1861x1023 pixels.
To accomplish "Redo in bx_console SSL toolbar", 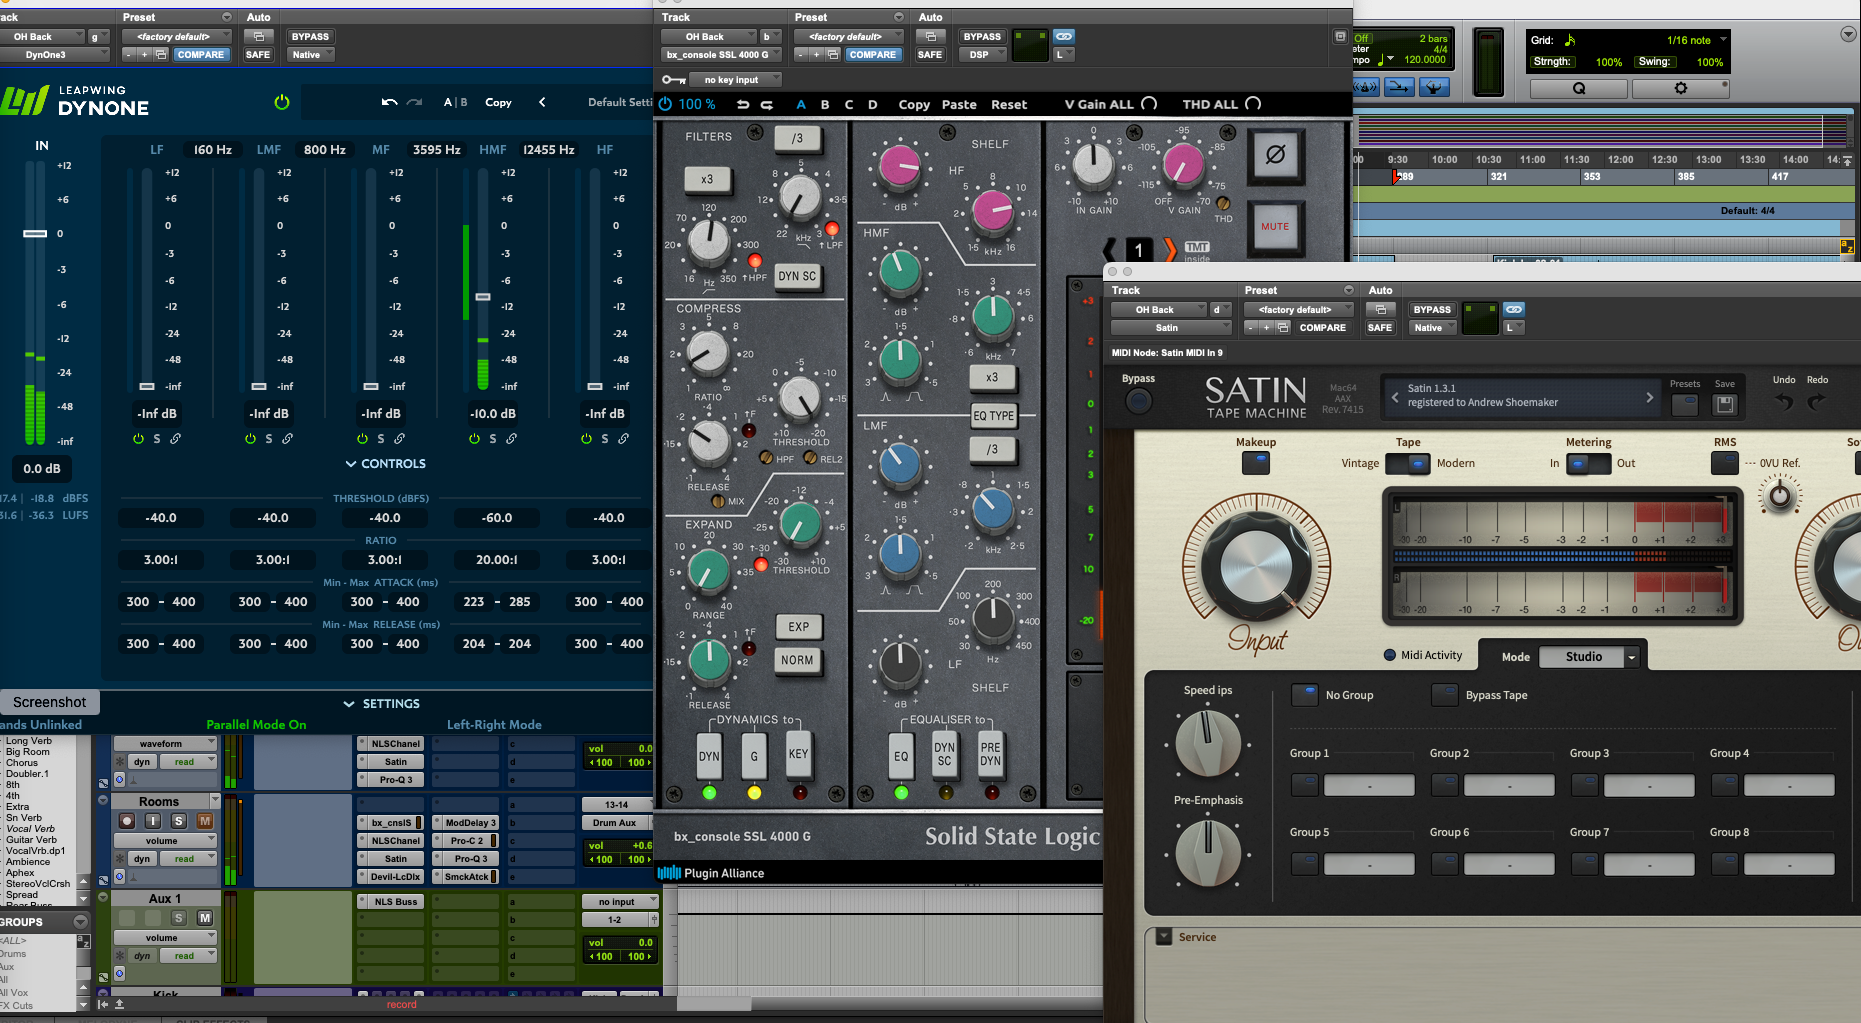I will pyautogui.click(x=767, y=104).
